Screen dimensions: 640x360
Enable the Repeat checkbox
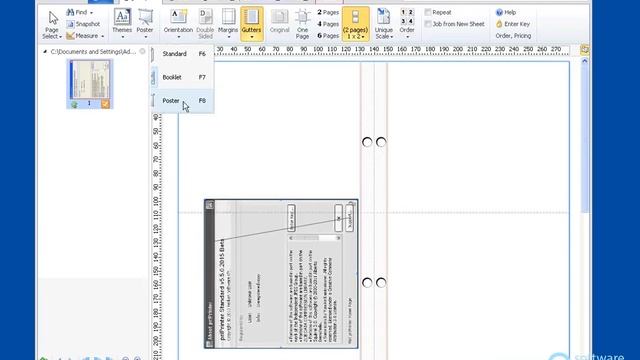tap(428, 12)
